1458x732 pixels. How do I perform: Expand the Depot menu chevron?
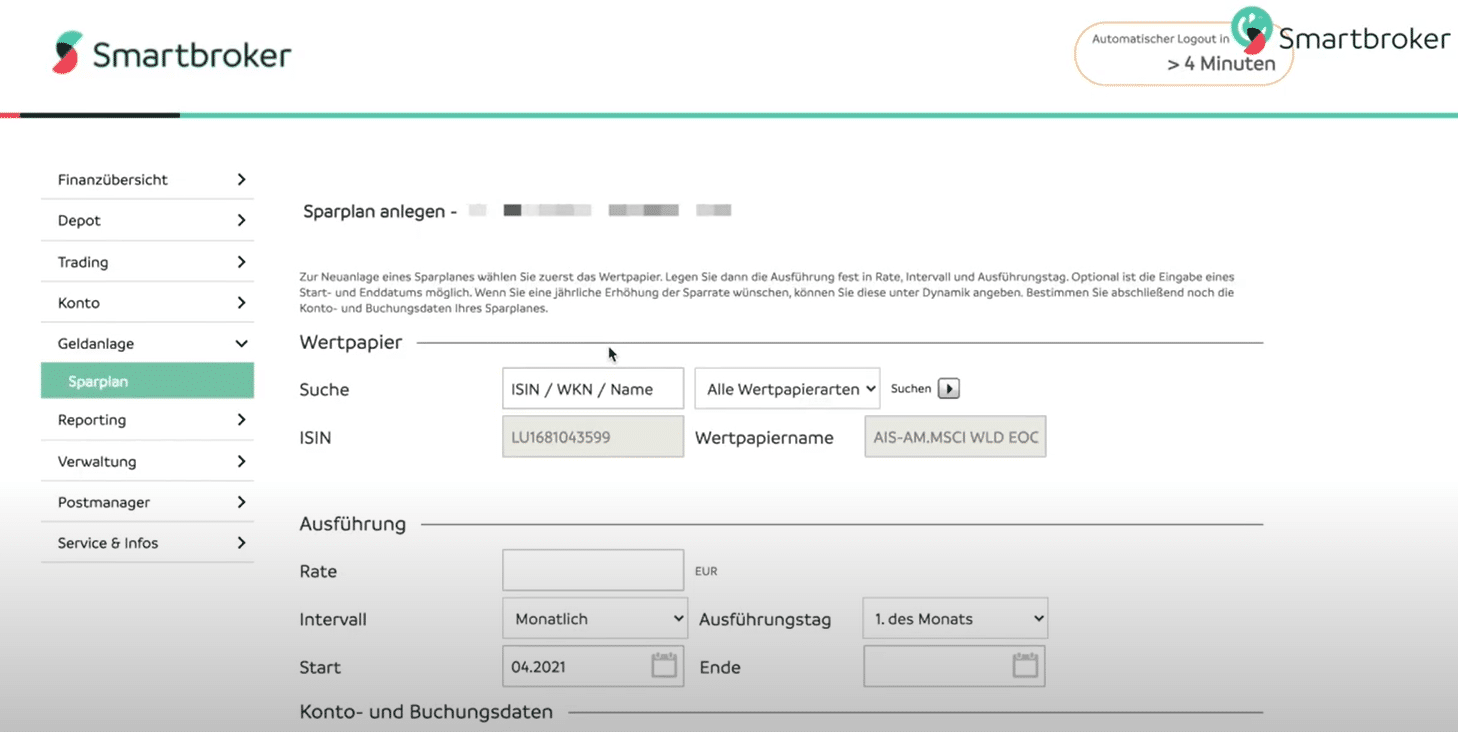241,221
